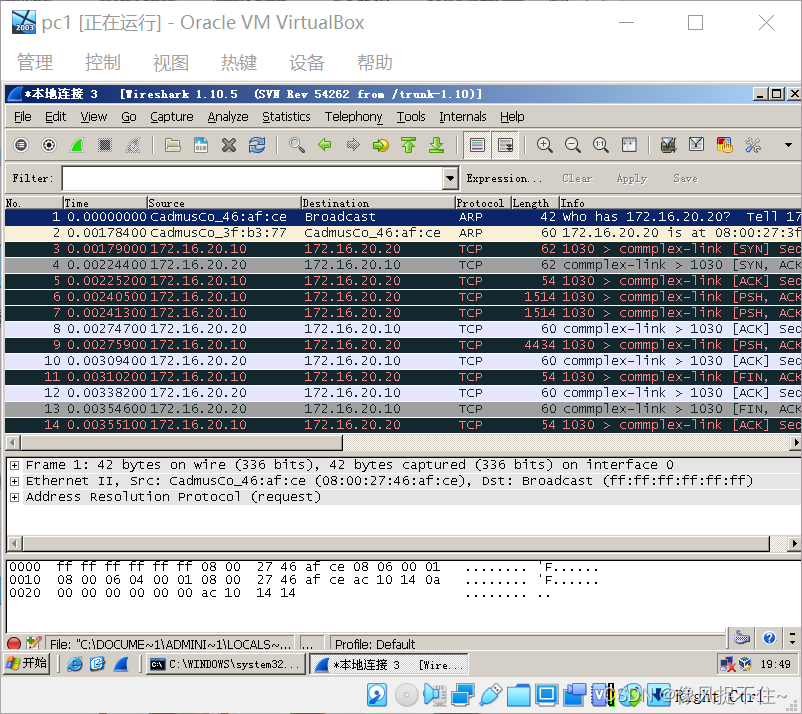Screen dimensions: 802x714
Task: Click packet list horizontal scrollbar thumb
Action: (x=182, y=442)
